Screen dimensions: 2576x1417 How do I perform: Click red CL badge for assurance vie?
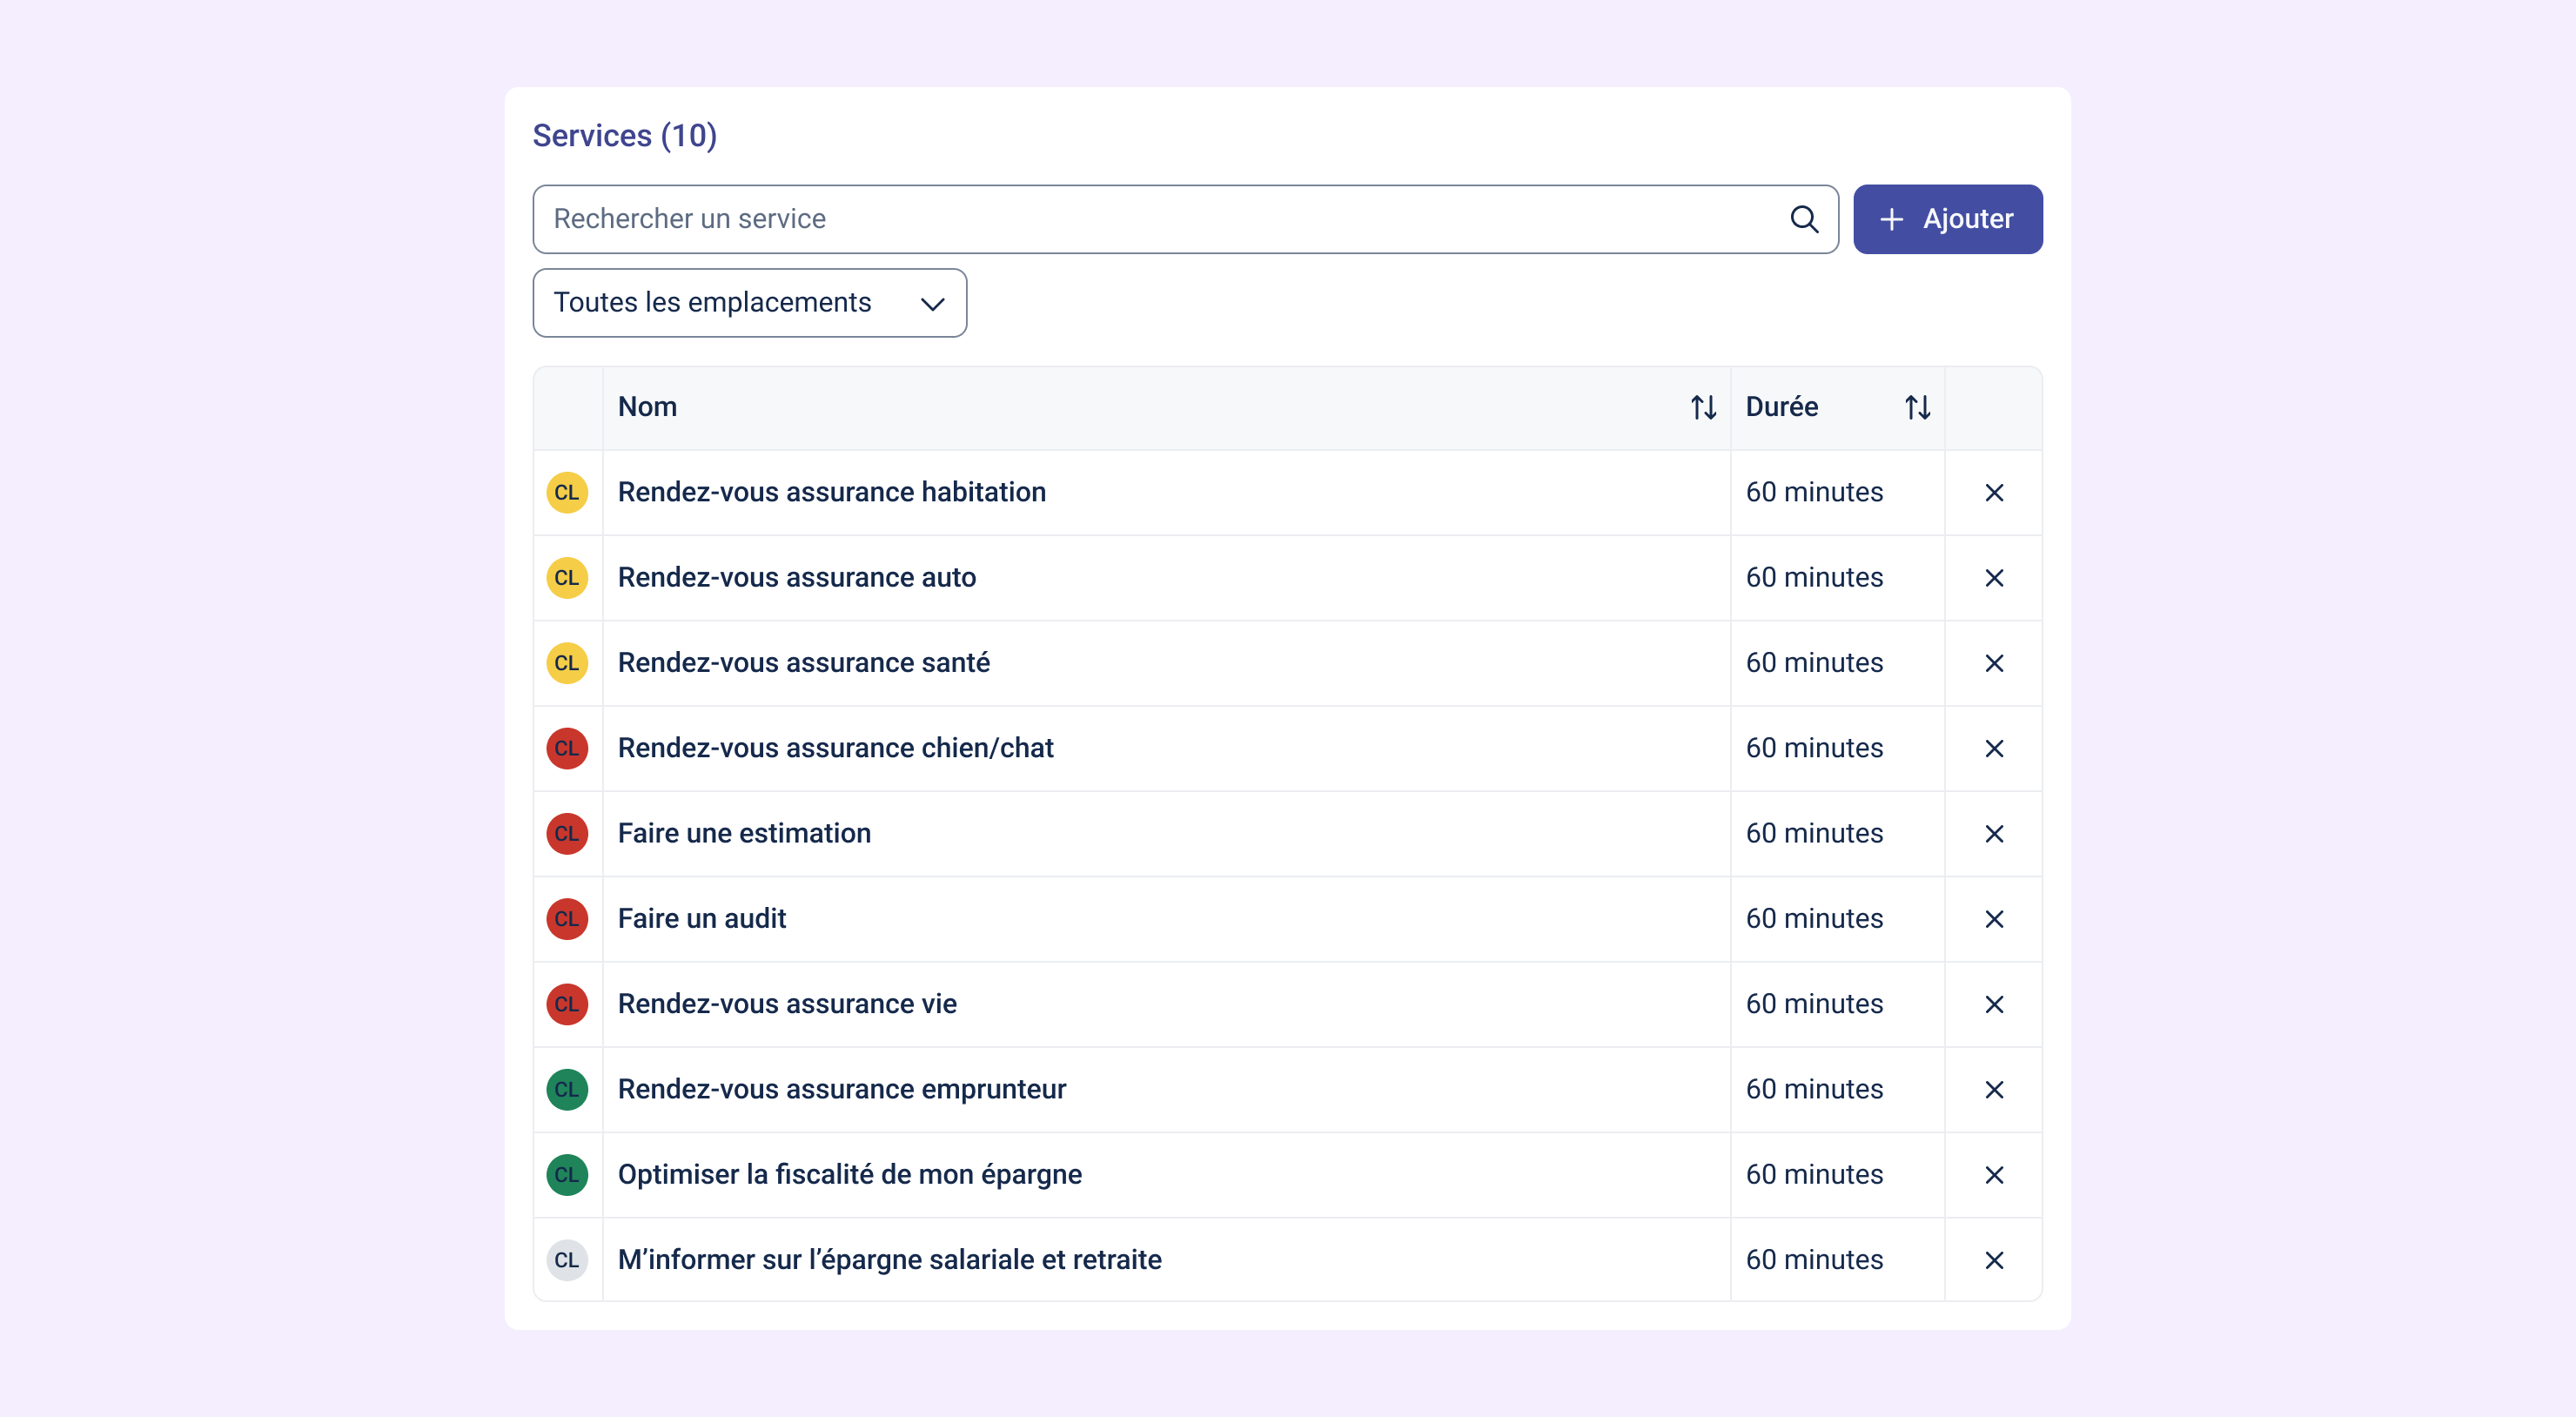coord(567,1004)
